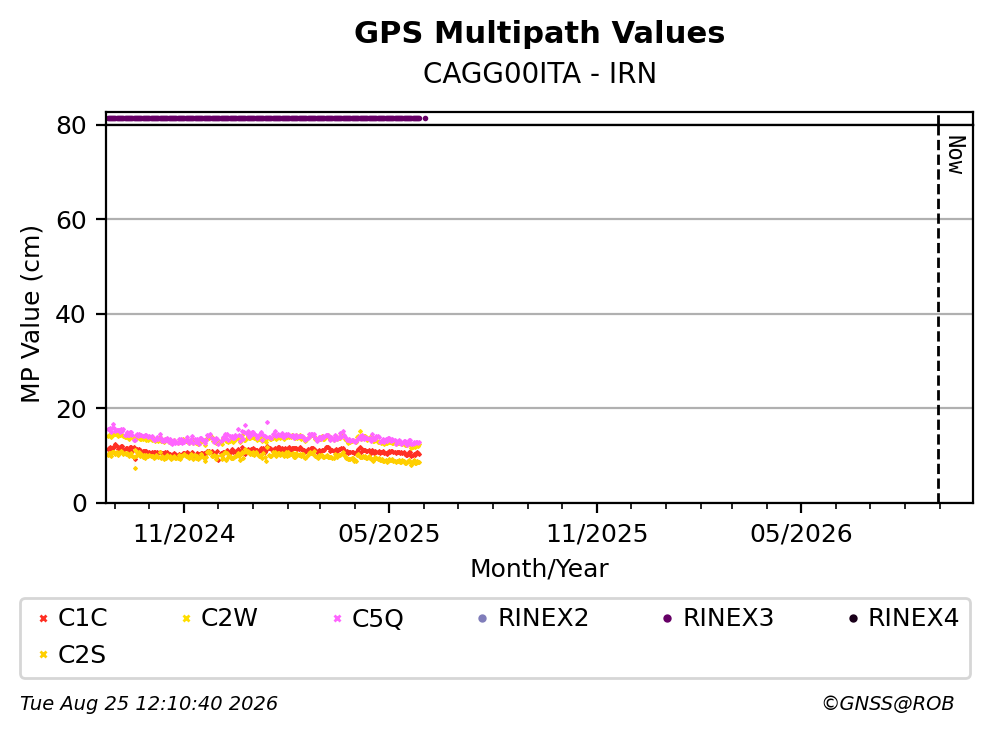
Task: Click the magenta C5Q legend marker
Action: [337, 619]
